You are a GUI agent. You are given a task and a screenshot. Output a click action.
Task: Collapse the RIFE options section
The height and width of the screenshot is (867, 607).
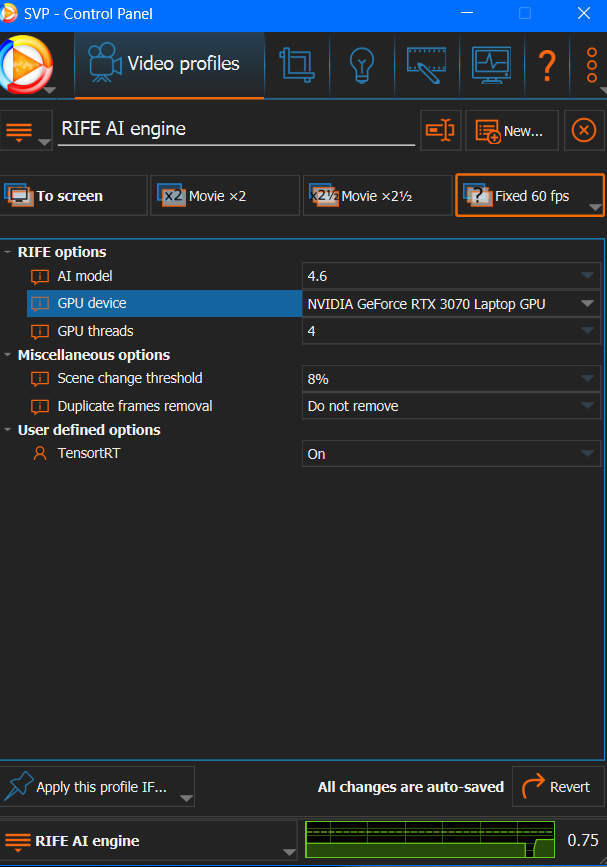coord(8,252)
